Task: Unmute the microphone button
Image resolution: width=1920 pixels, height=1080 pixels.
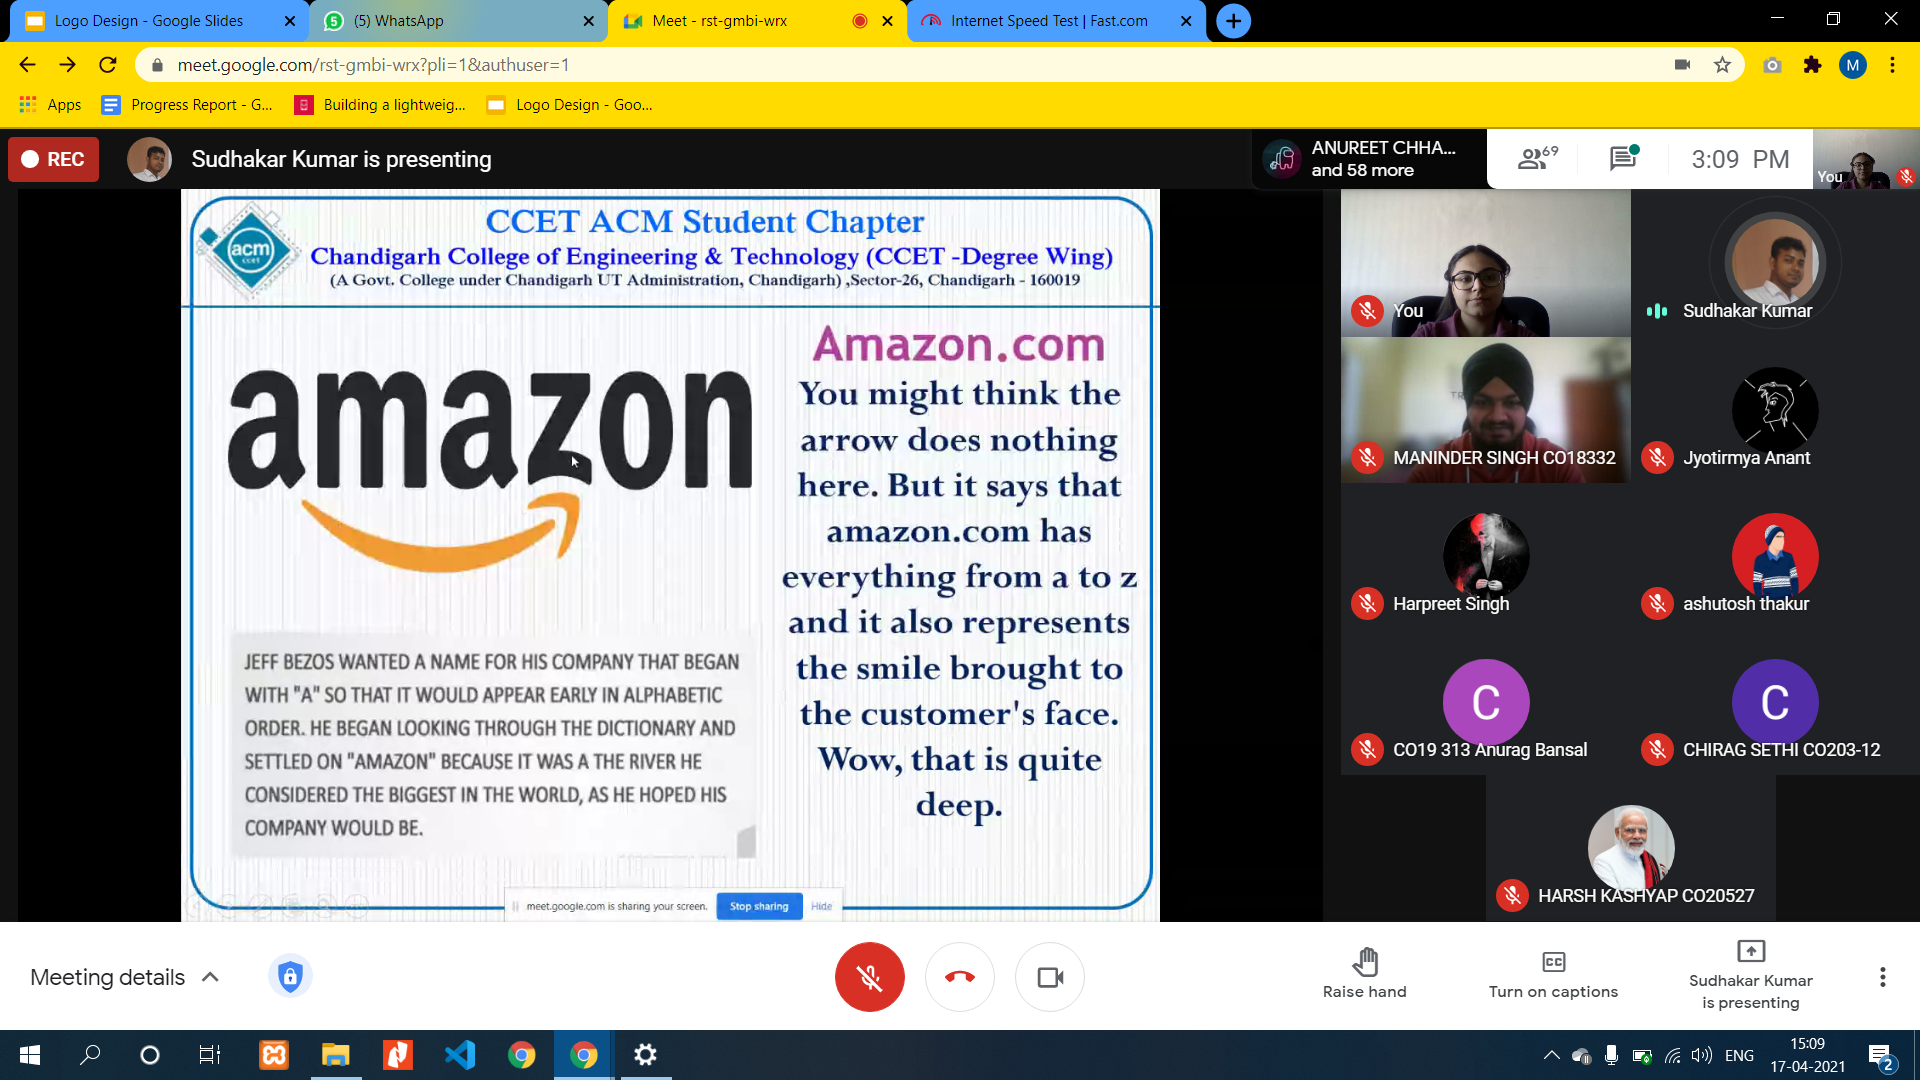Action: click(869, 977)
